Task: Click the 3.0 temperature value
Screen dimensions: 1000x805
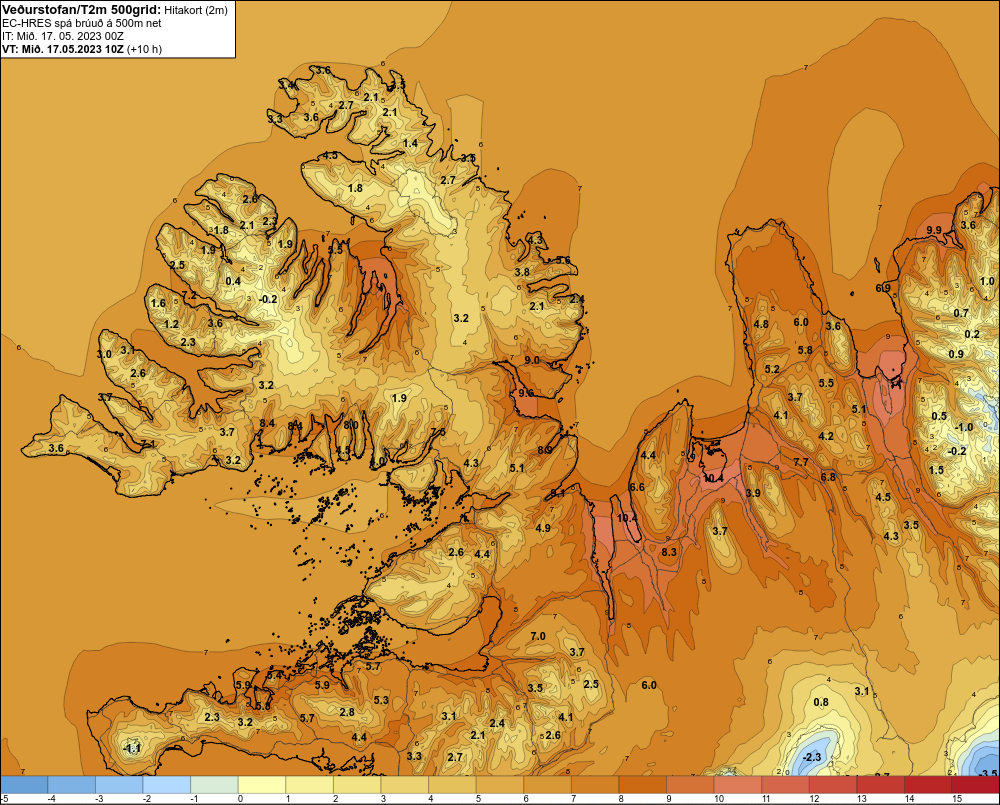Action: 104,354
